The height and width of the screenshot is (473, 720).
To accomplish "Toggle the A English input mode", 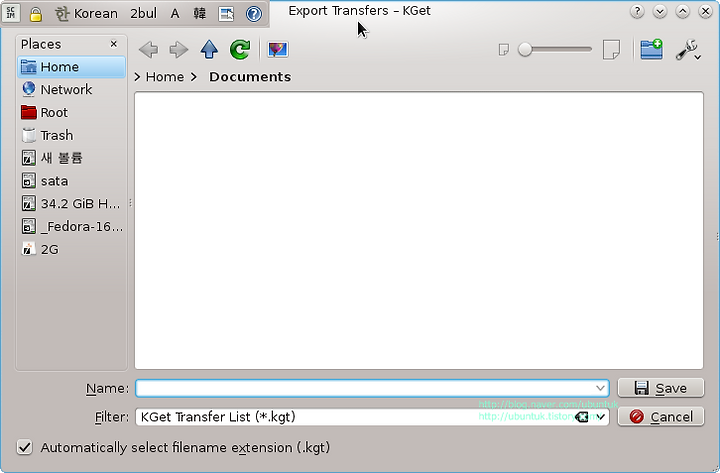I will pyautogui.click(x=174, y=14).
